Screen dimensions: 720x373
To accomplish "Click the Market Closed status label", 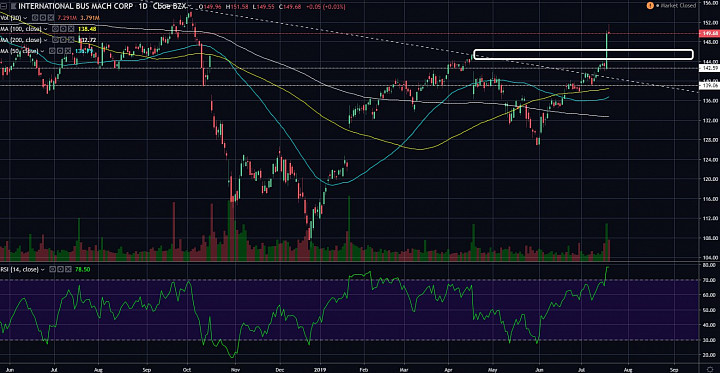I will tap(678, 6).
